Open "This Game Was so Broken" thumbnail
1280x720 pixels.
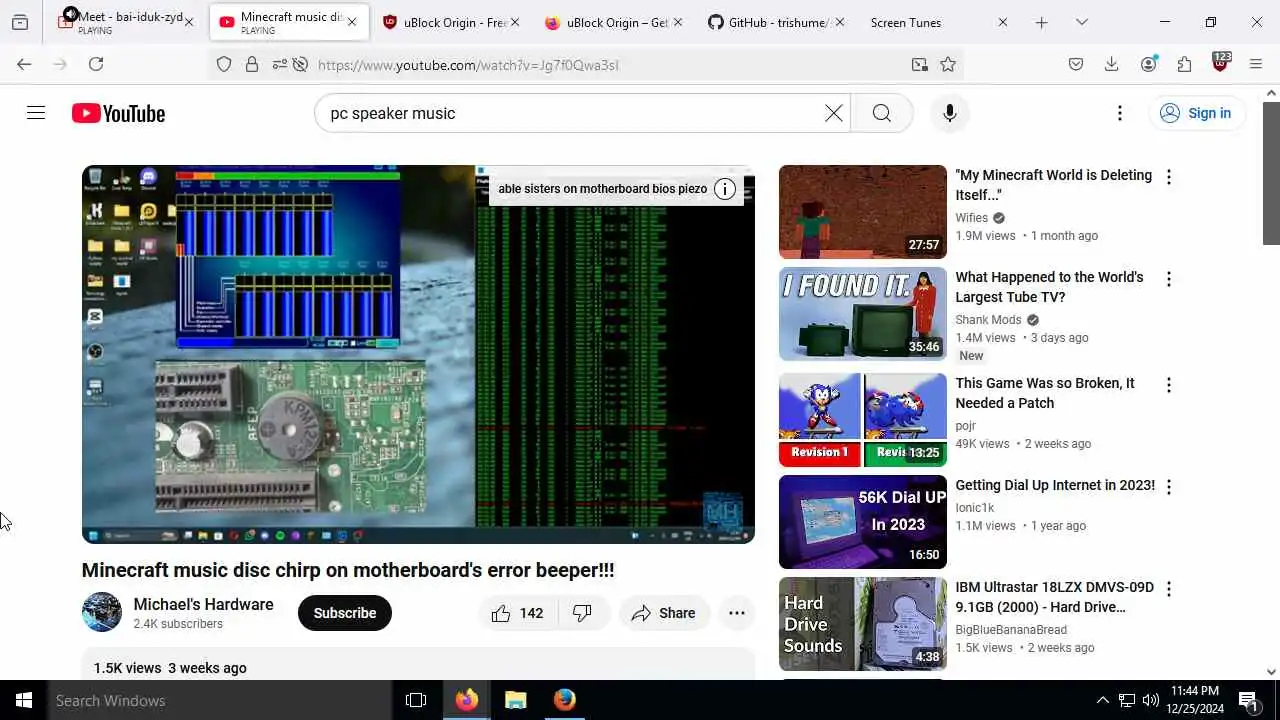click(862, 420)
